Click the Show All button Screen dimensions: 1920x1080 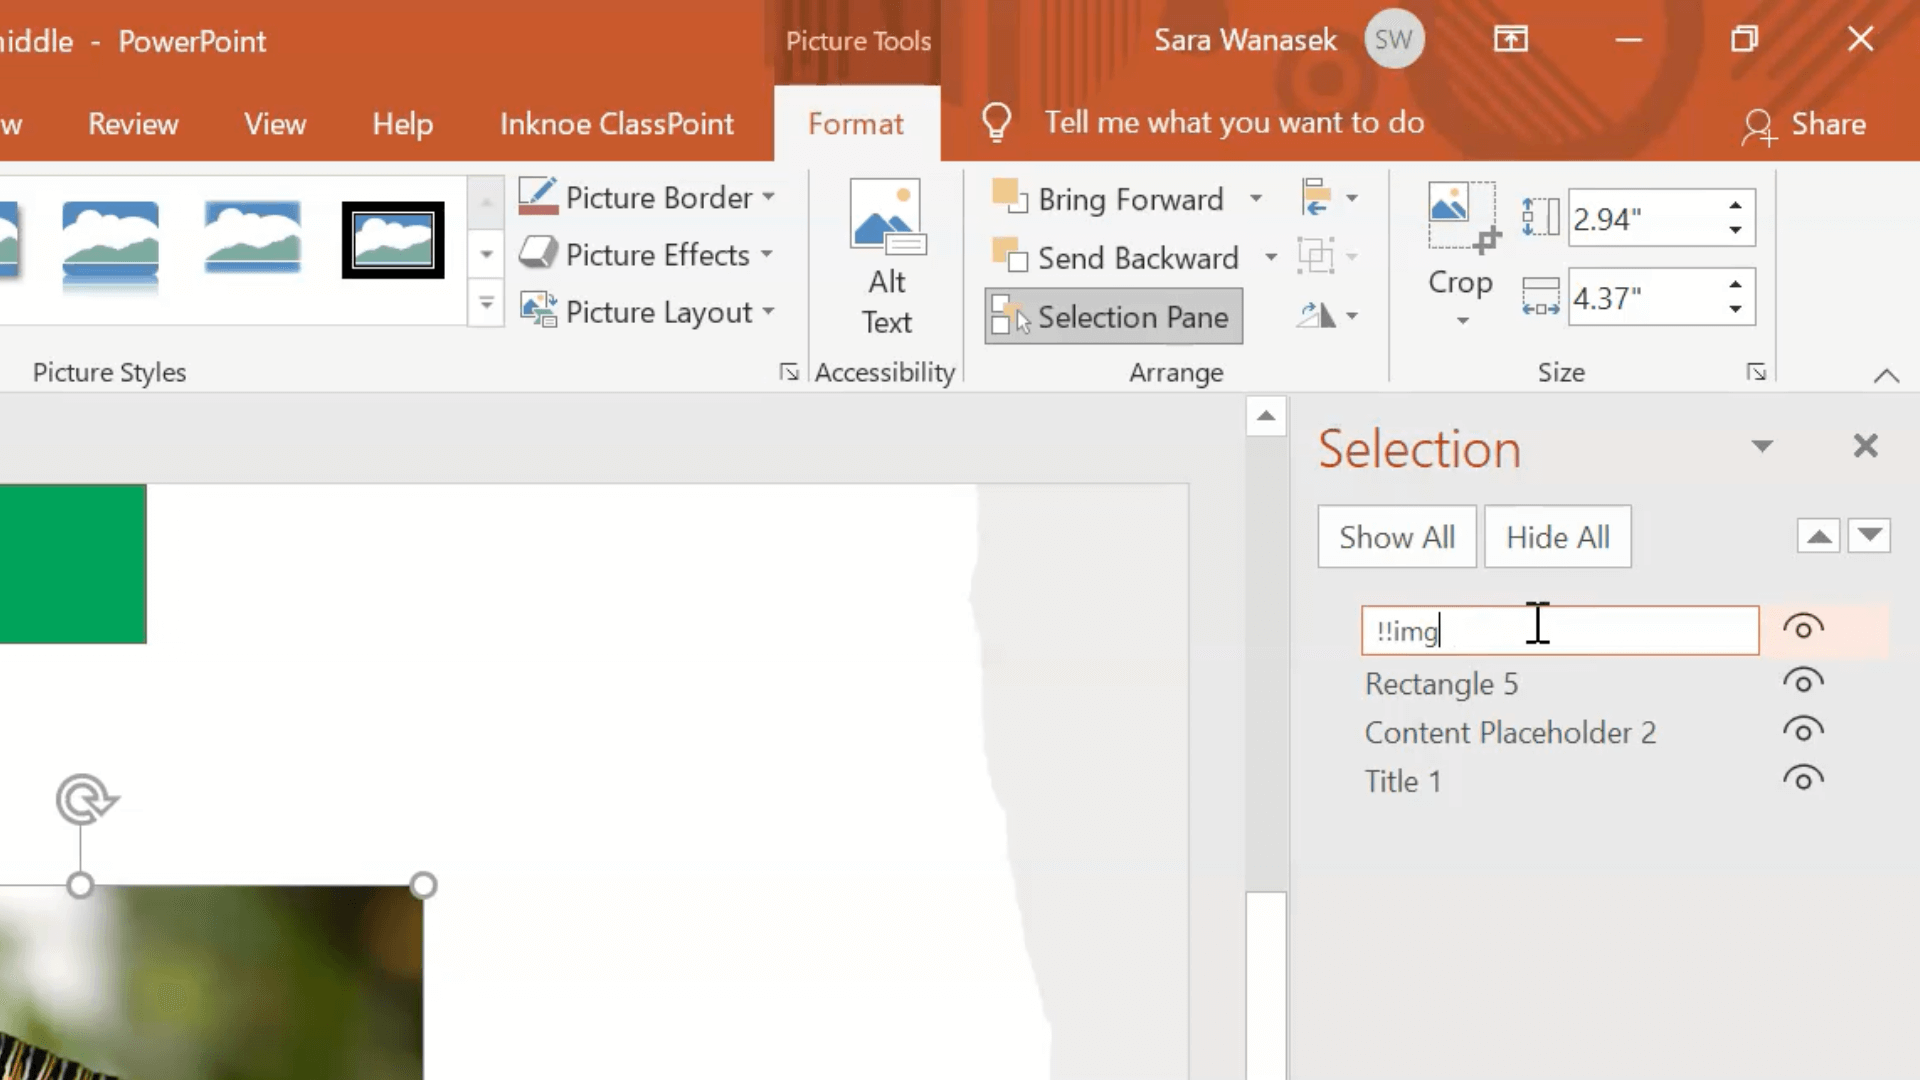click(x=1396, y=537)
